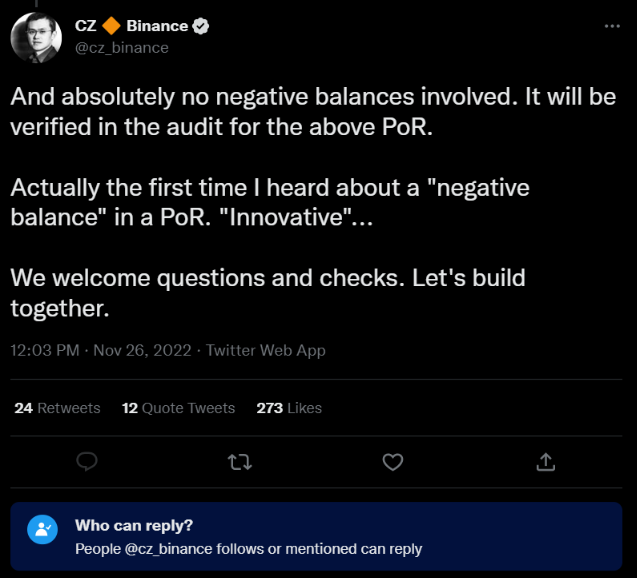Screen dimensions: 637x578
Task: Click the Nov 26, 2022 date
Action: tap(143, 351)
